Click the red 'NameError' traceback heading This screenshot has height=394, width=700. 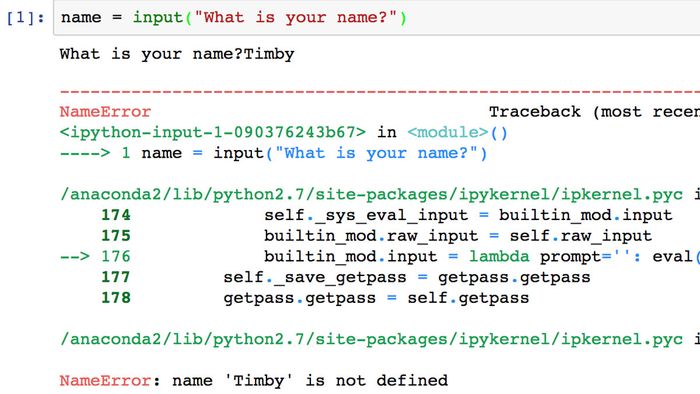(105, 112)
